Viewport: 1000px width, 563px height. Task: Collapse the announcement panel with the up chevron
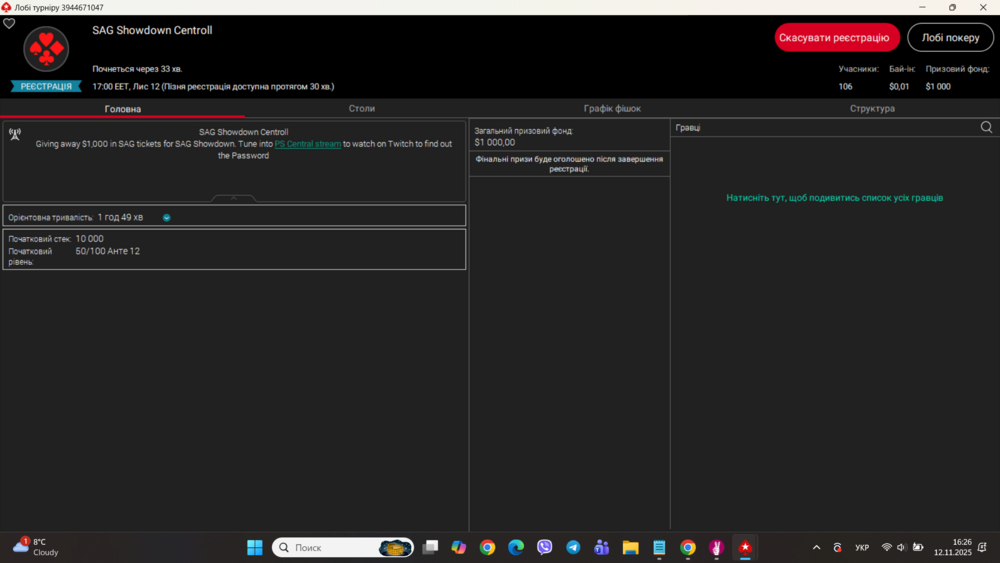coord(234,198)
